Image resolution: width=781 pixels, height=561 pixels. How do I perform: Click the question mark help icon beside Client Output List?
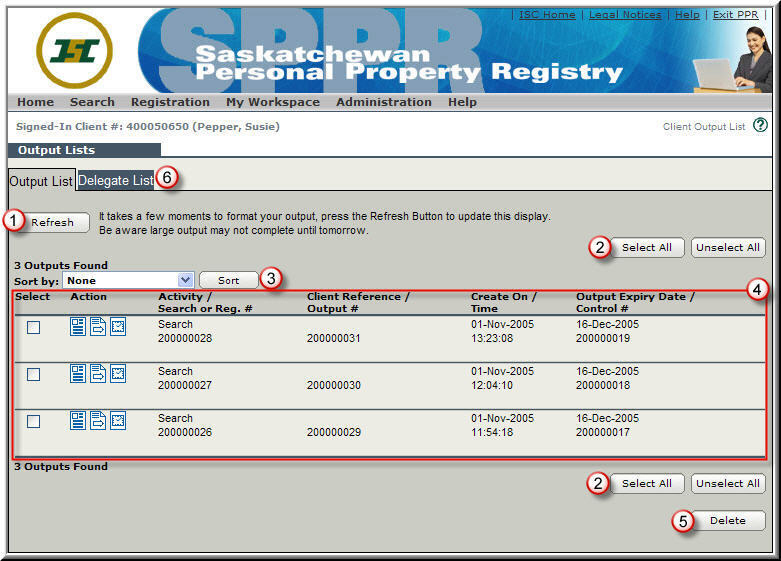pos(760,125)
